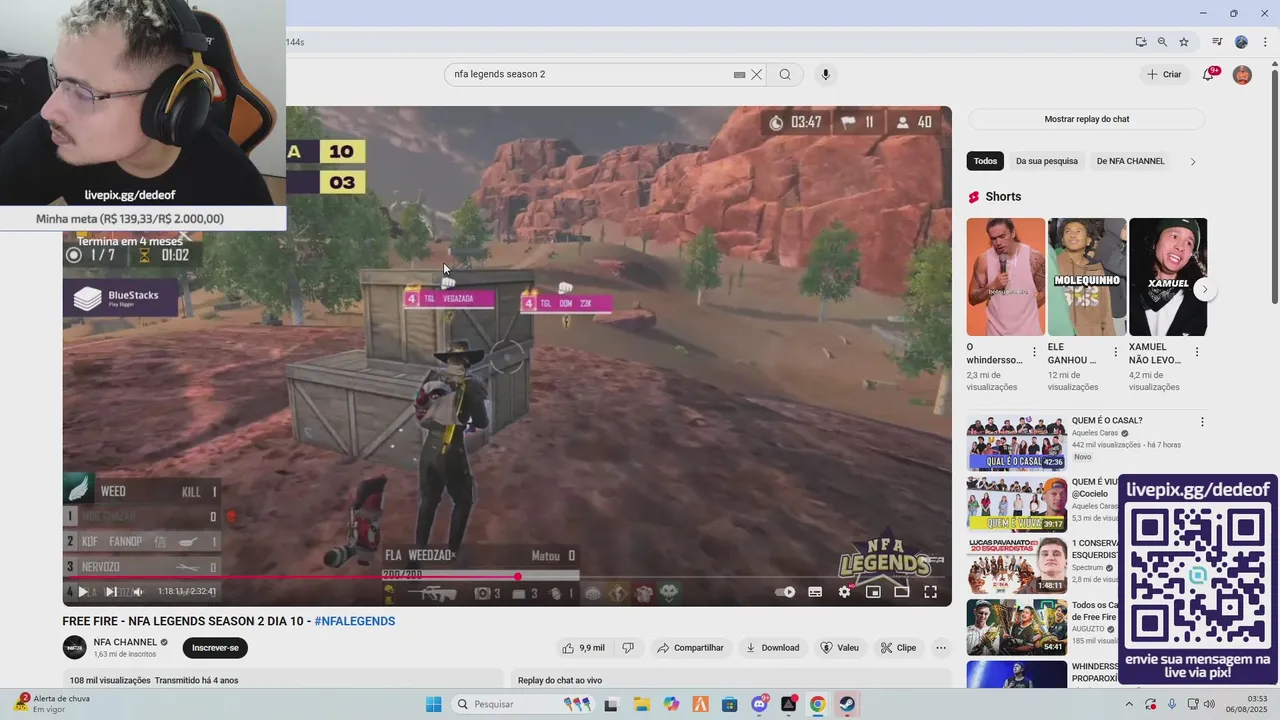Click the weather Alerta de chuva widget
The image size is (1280, 720).
50,704
